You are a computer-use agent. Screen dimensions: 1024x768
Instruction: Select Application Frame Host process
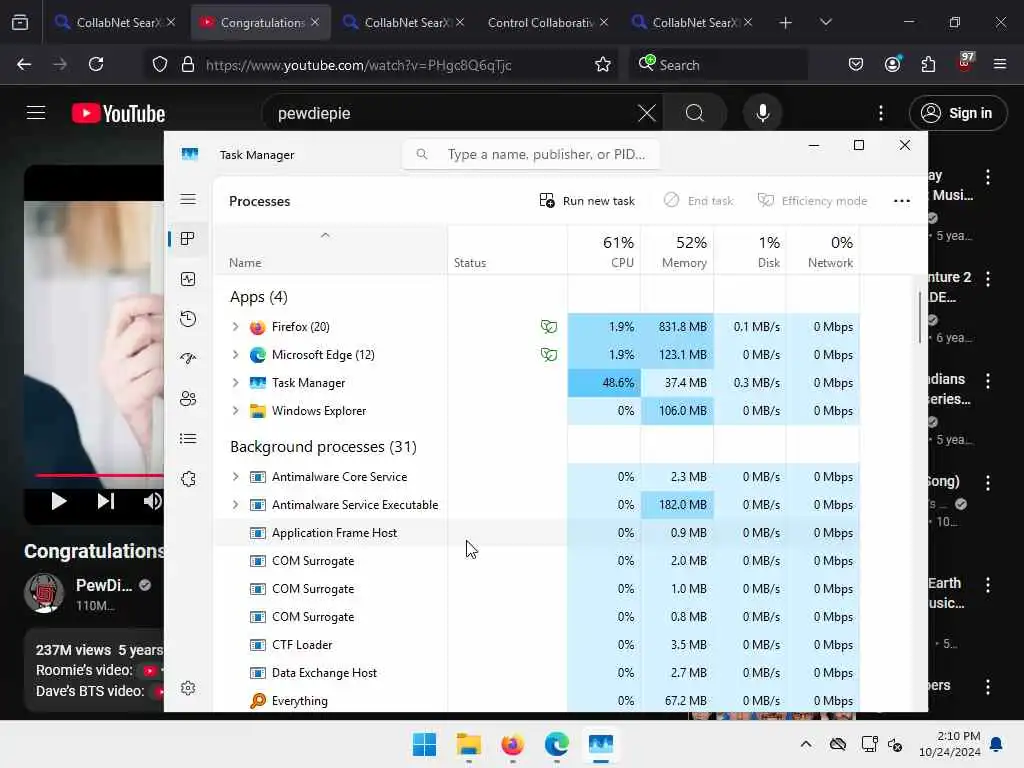coord(536,533)
